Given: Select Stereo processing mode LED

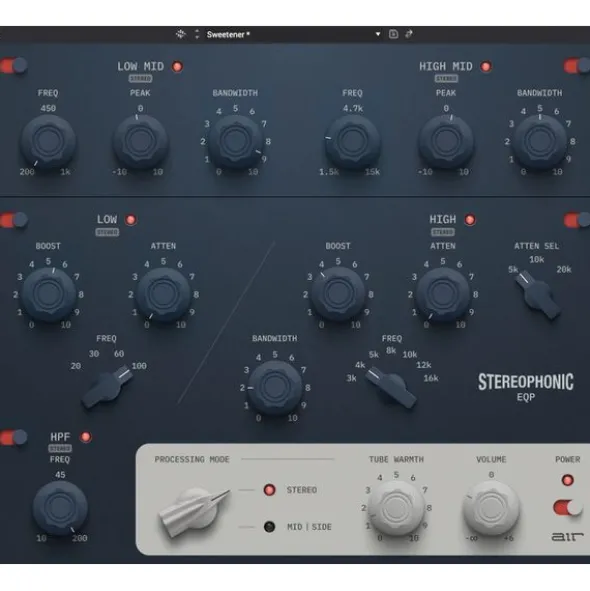Looking at the screenshot, I should click(x=269, y=490).
